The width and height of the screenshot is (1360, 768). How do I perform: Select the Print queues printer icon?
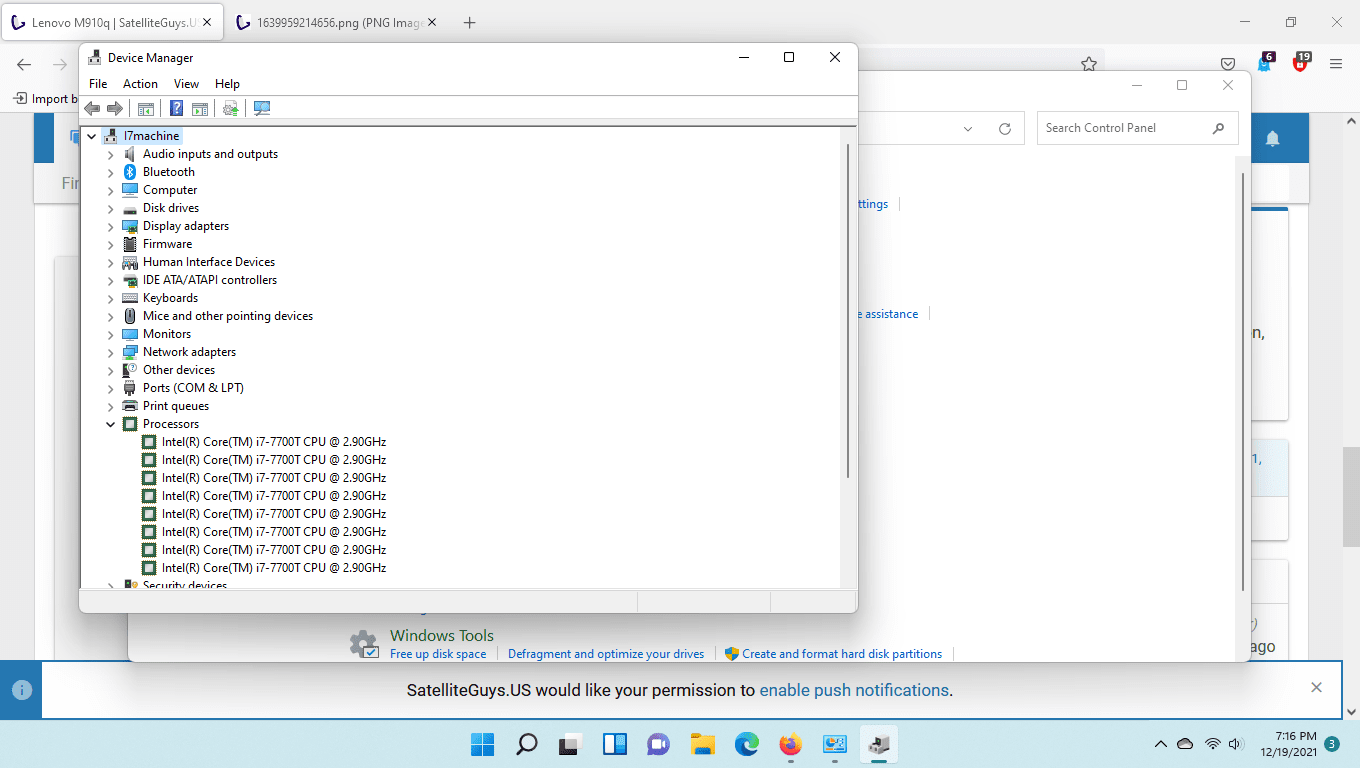[130, 406]
